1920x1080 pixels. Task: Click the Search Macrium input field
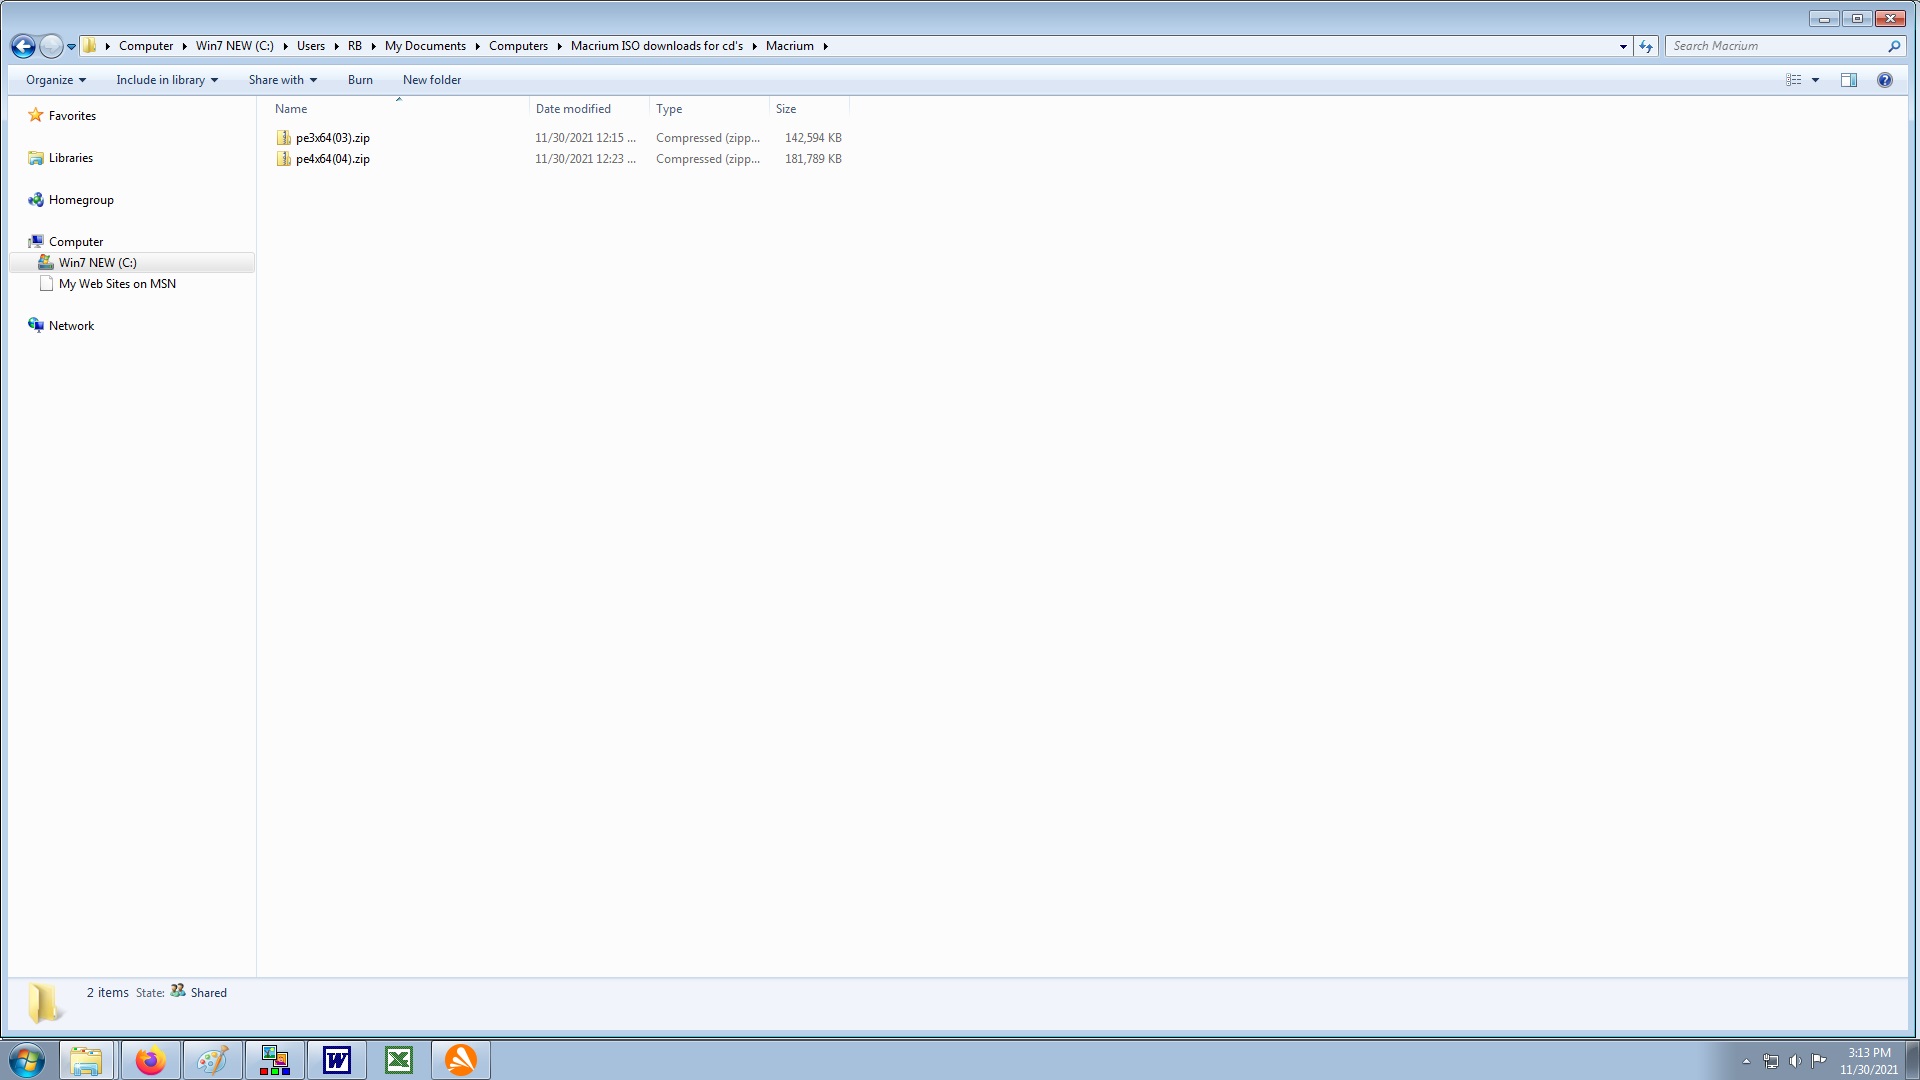click(1775, 46)
